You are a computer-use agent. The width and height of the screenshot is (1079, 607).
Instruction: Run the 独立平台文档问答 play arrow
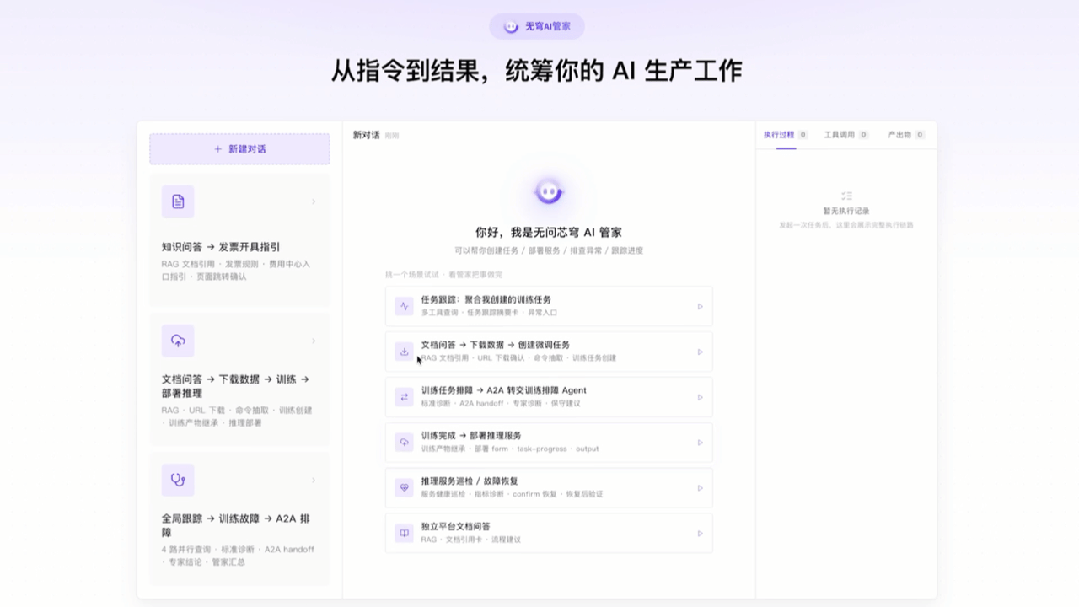700,533
